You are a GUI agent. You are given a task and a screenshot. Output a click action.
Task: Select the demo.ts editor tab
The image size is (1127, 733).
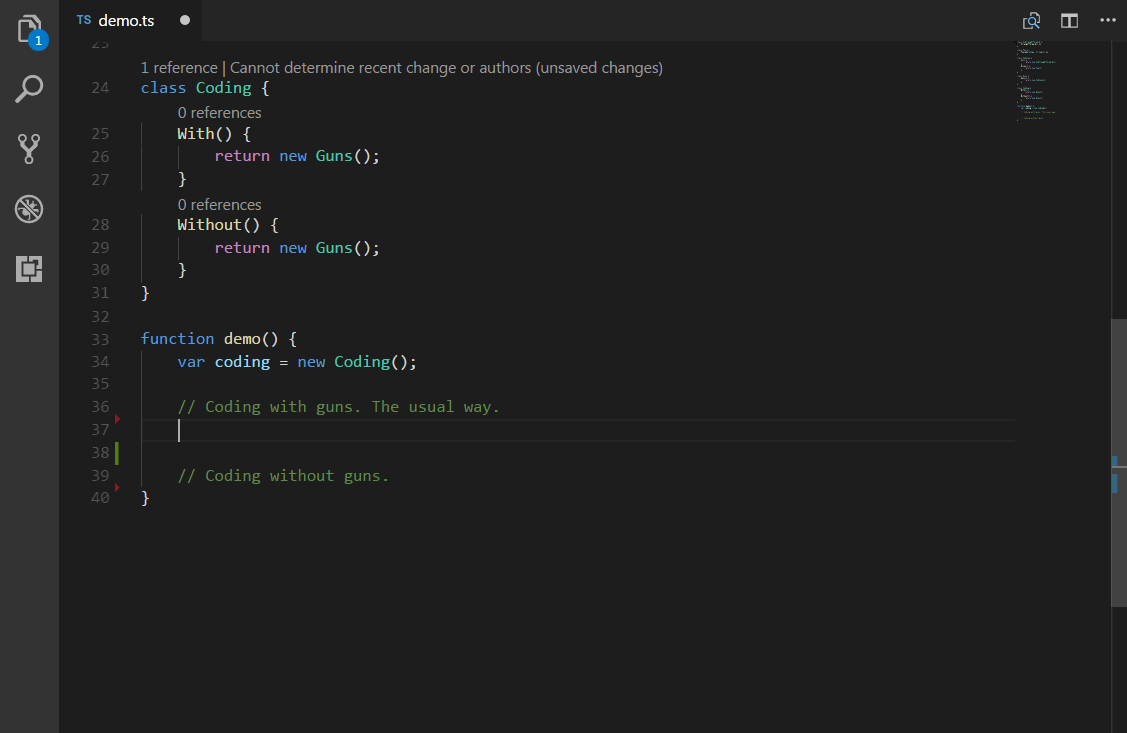click(x=130, y=21)
